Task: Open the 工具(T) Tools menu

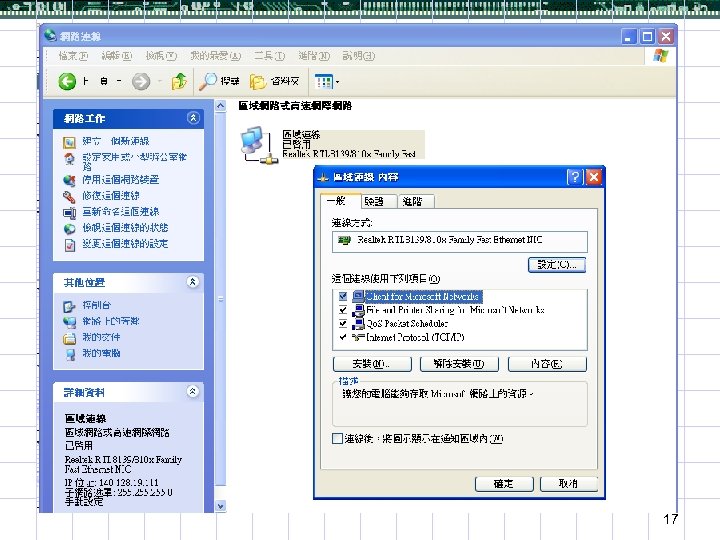Action: click(270, 56)
